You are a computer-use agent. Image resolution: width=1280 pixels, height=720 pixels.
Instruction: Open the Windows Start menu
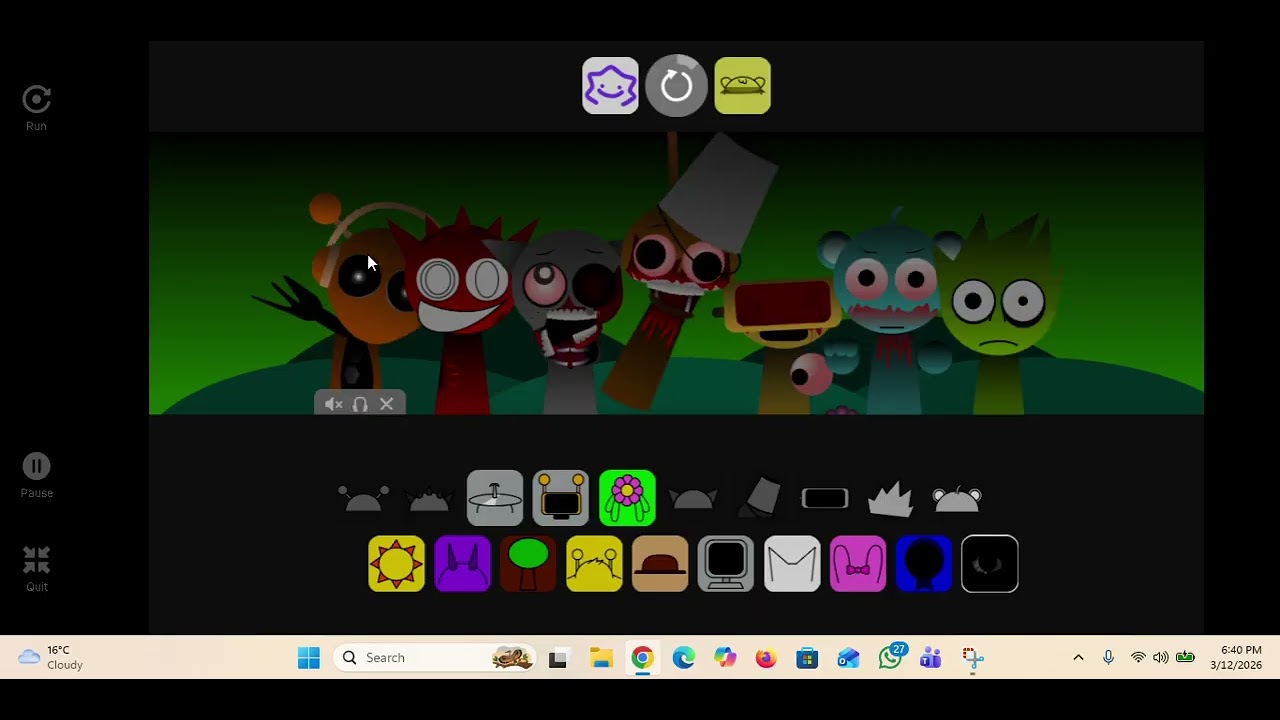click(309, 657)
